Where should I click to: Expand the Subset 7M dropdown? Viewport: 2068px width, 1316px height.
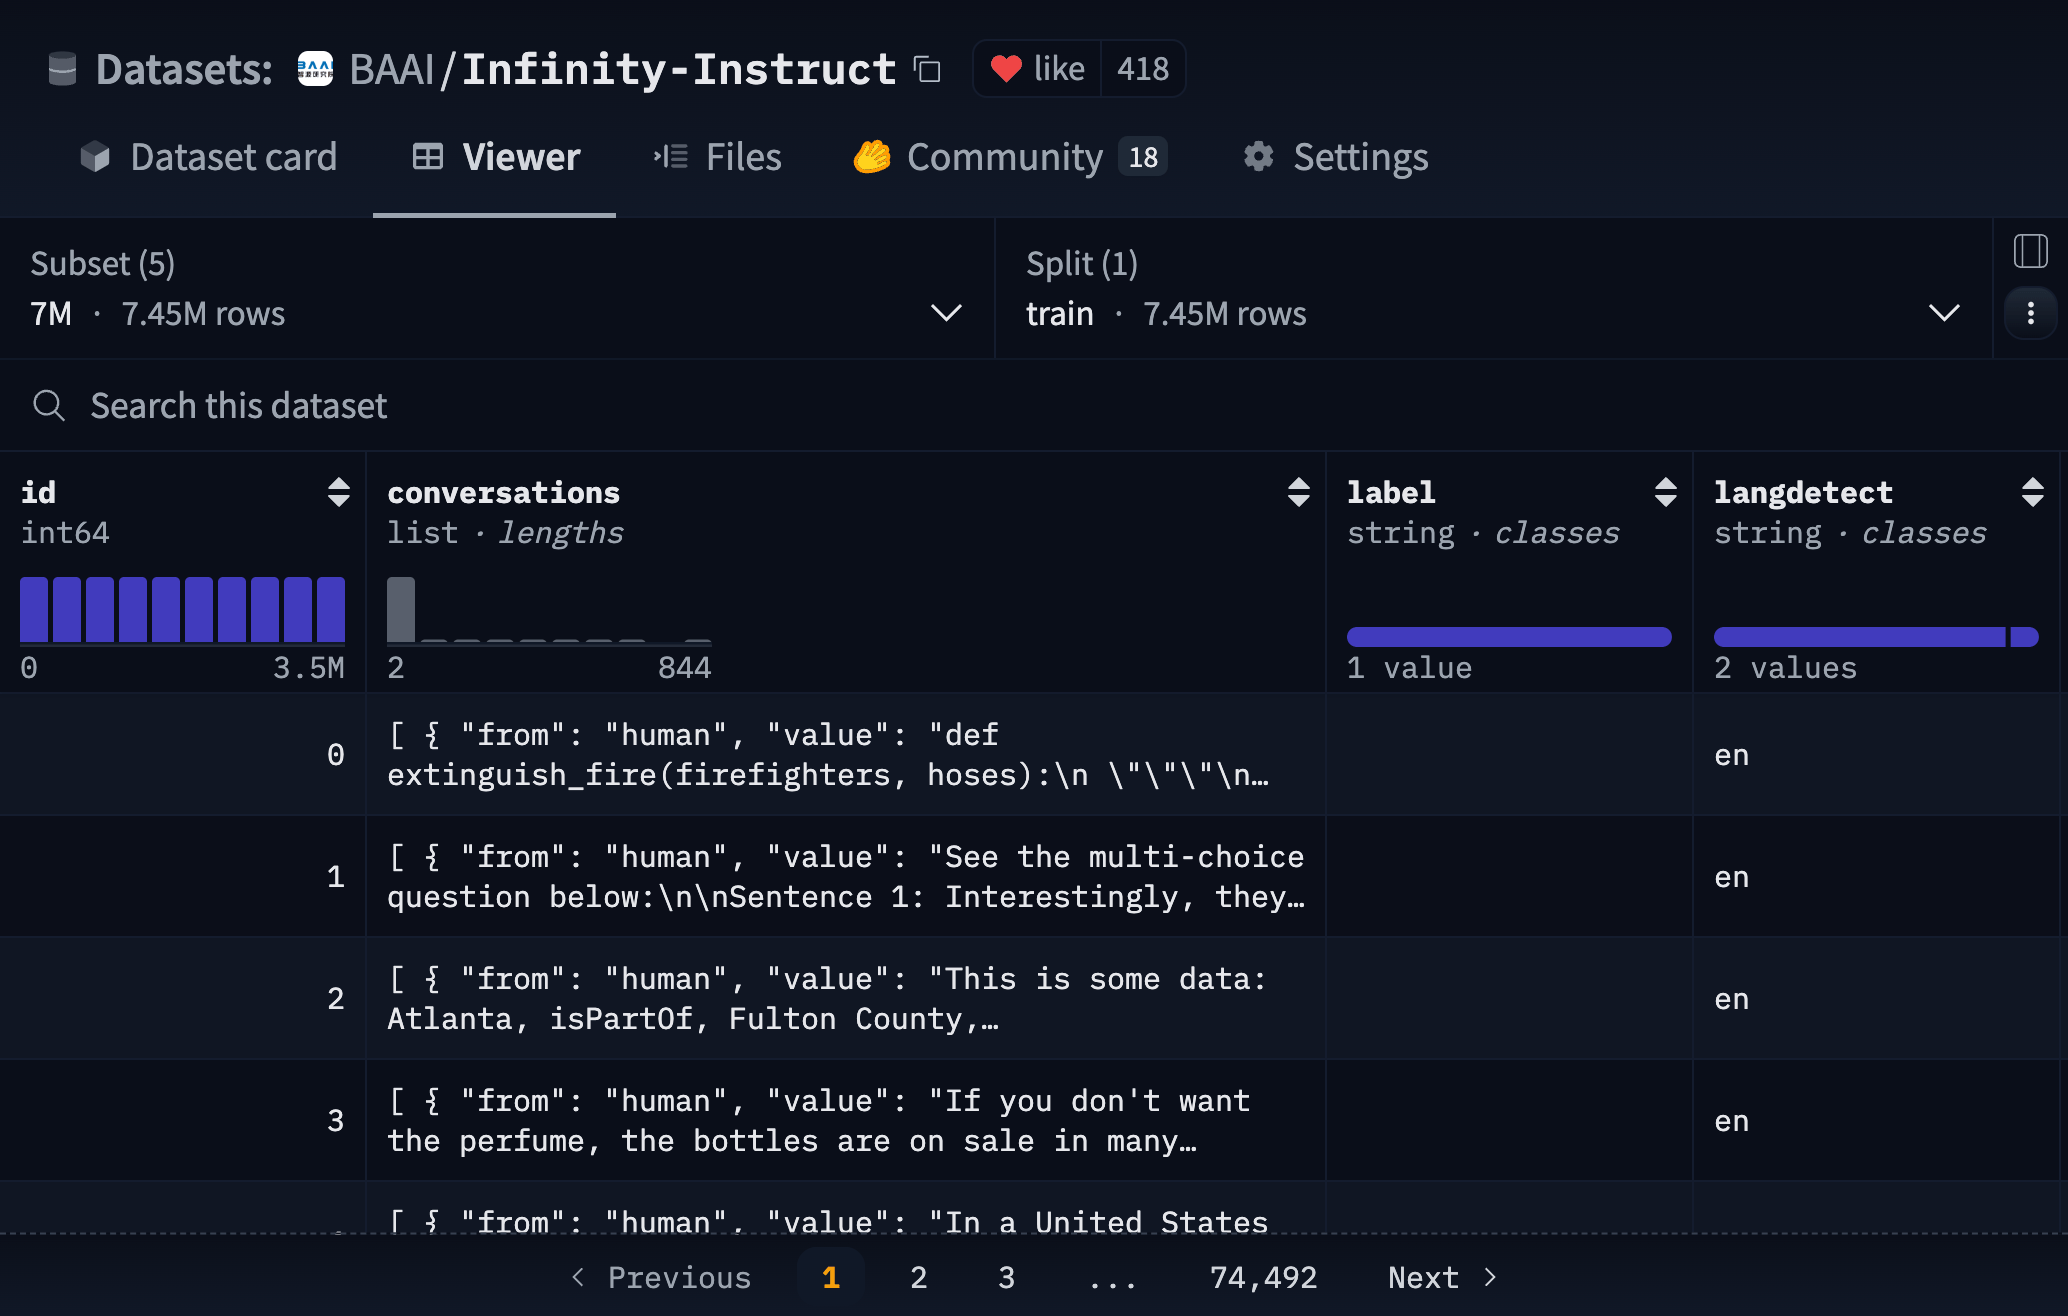[945, 313]
